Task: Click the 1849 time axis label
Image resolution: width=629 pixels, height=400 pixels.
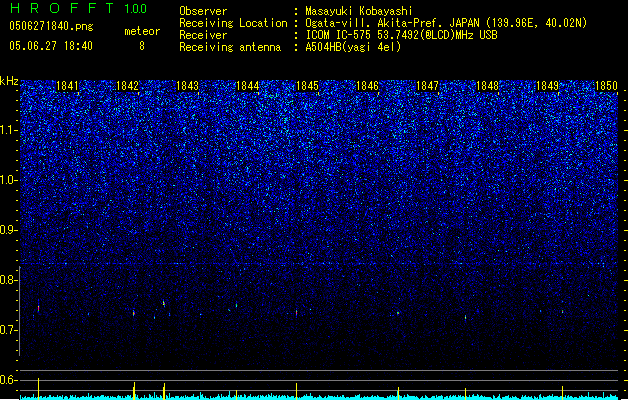Action: (x=548, y=86)
